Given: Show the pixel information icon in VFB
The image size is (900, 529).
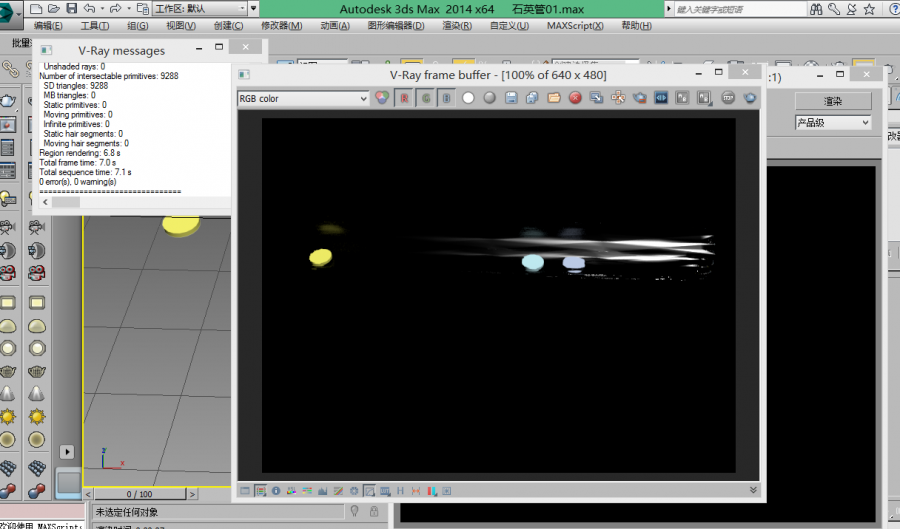Looking at the screenshot, I should [x=275, y=491].
